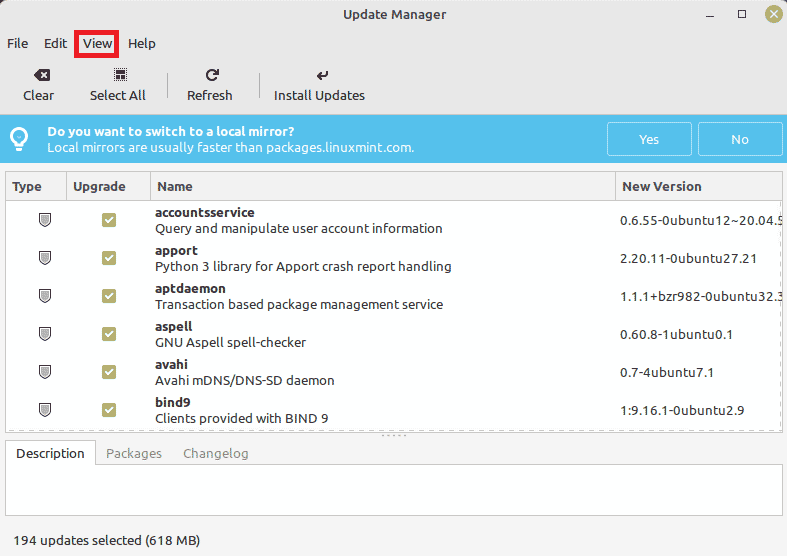This screenshot has height=556, width=787.
Task: Click version 2.20.11-0ubuntu27.21
Action: [x=688, y=258]
